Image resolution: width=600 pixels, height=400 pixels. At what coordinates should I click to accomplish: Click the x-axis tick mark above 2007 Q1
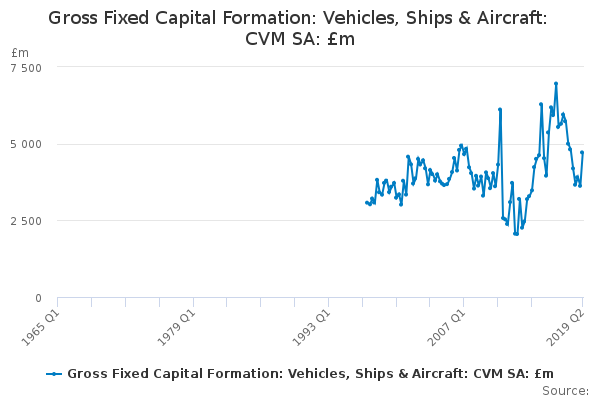[463, 302]
